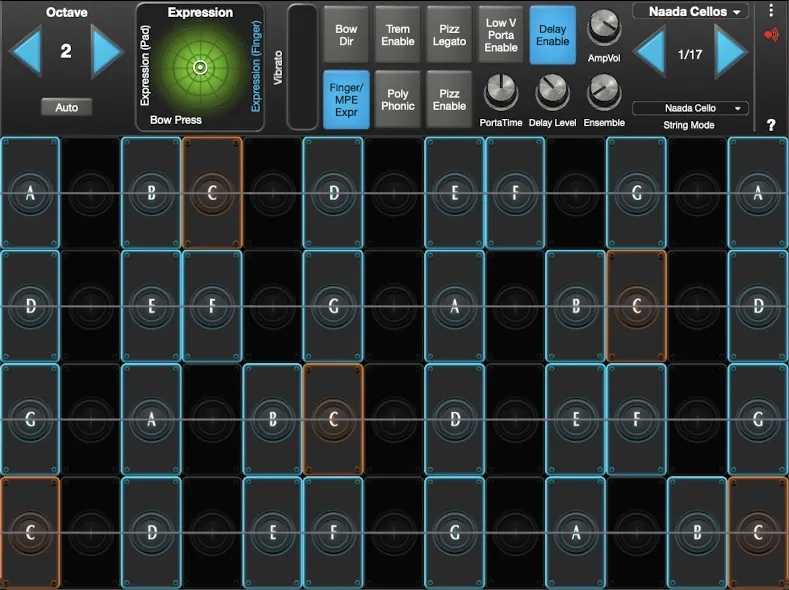
Task: Toggle Trem Enable
Action: pyautogui.click(x=398, y=35)
